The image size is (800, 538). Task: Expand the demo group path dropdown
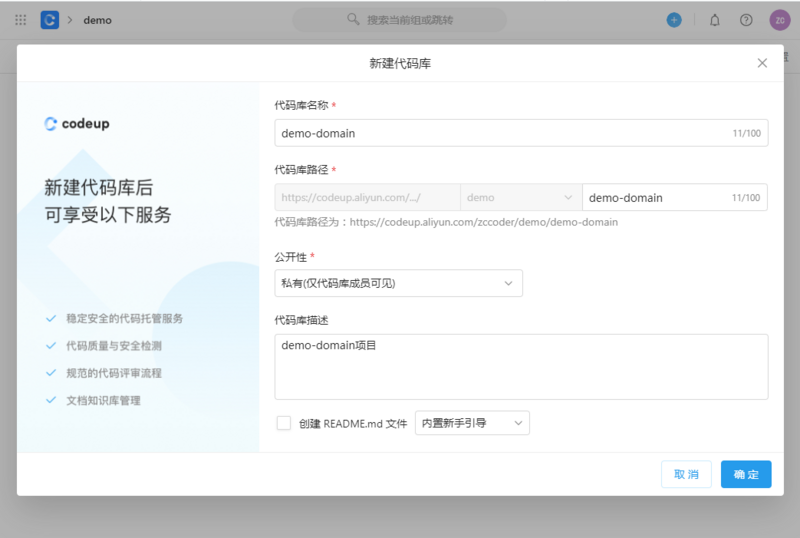point(521,198)
